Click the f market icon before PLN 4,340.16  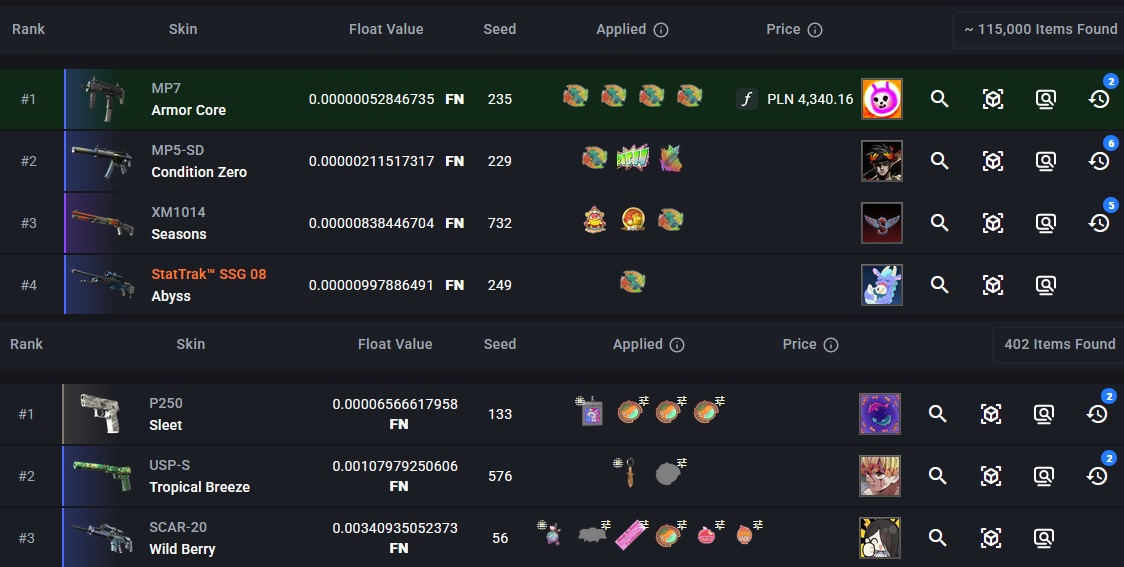point(746,99)
